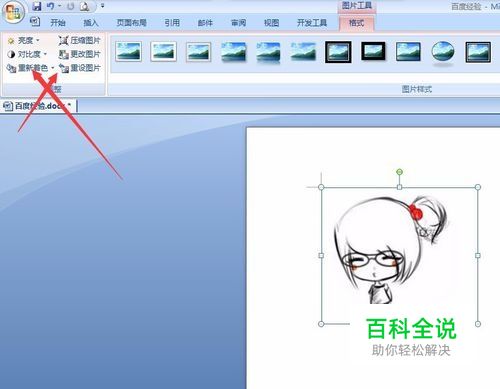Open the Undo history dropdown arrow
Screen dimensions: 500x389
tap(60, 6)
